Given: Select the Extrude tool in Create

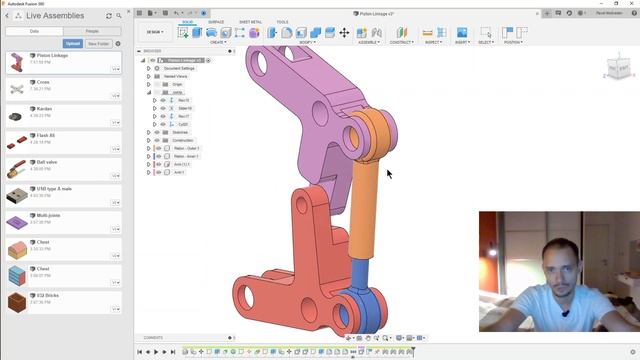Looking at the screenshot, I should coord(197,33).
